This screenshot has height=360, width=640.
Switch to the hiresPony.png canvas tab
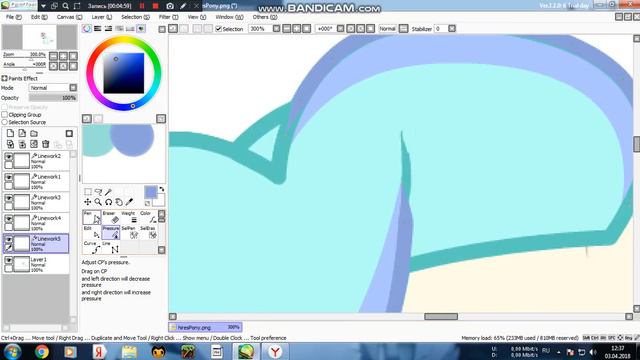tap(205, 327)
